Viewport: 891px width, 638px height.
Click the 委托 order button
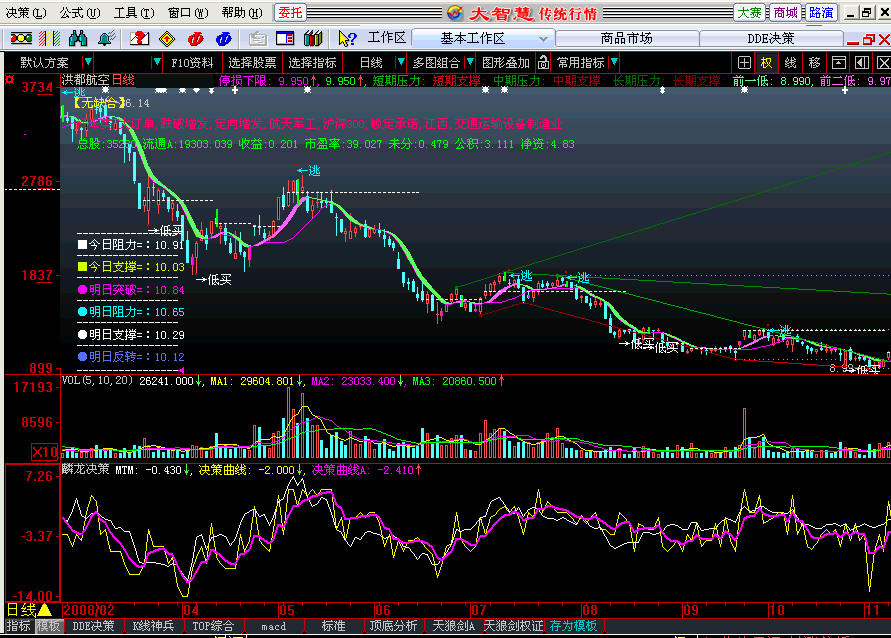(x=290, y=12)
